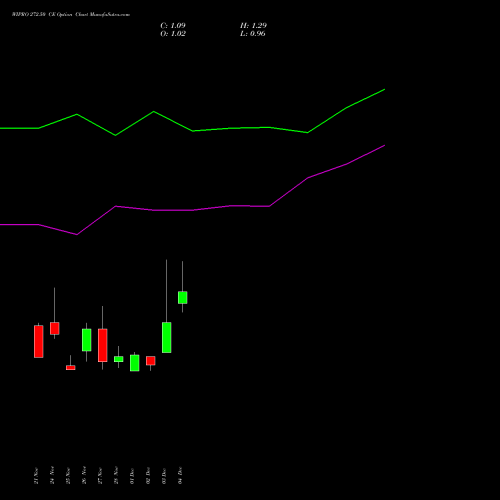
Task: Click the '27 Nov' date axis label
Action: [100, 476]
